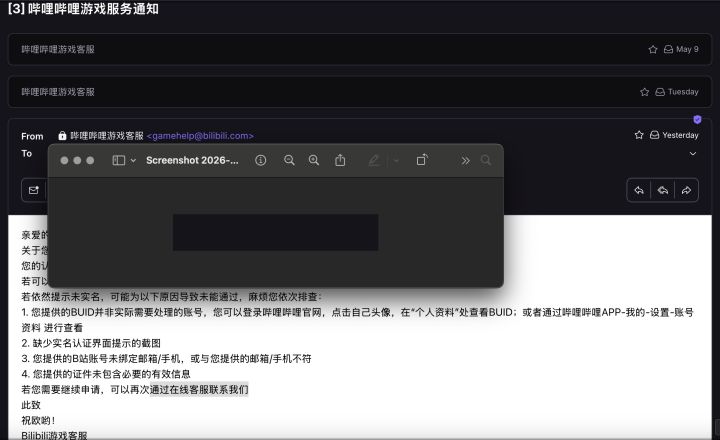This screenshot has height=440, width=720.
Task: Click the Reply All button
Action: click(x=663, y=190)
